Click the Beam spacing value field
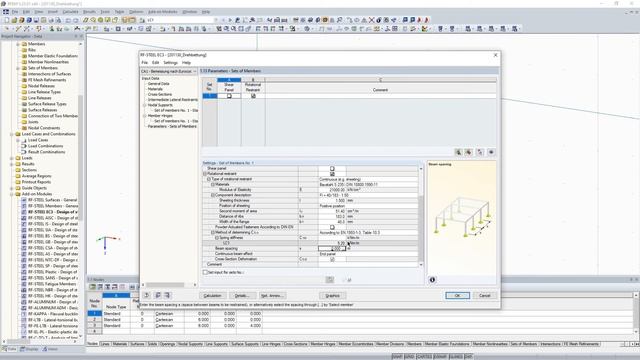The height and width of the screenshot is (360, 640). coord(332,248)
